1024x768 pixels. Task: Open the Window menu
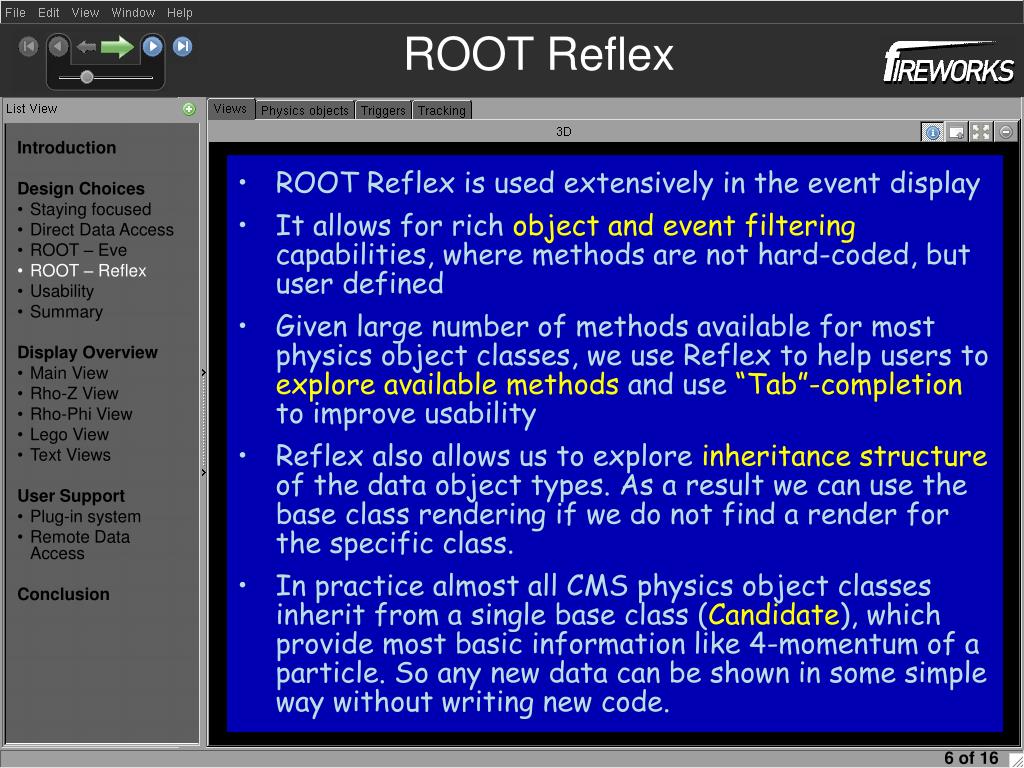coord(133,12)
